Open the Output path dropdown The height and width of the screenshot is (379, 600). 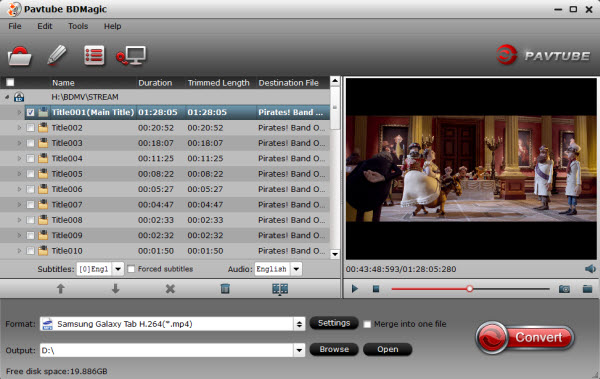pyautogui.click(x=299, y=350)
